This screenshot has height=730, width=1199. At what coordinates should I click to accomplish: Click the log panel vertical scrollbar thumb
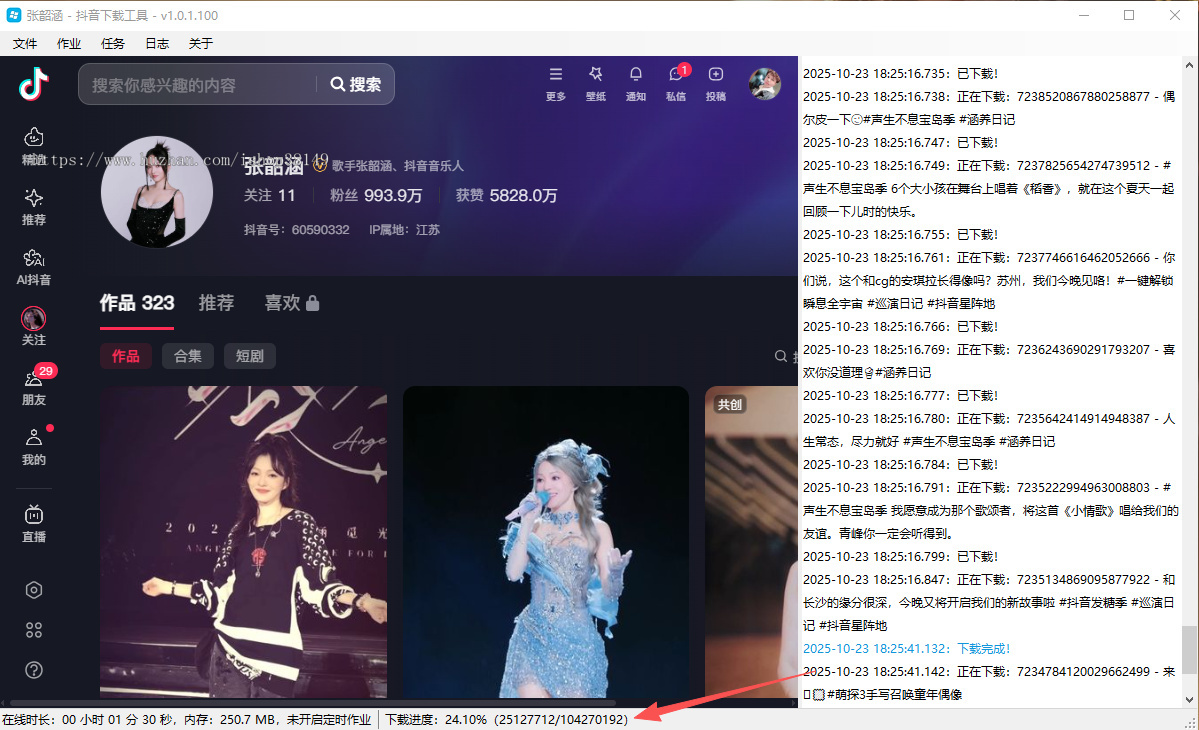1189,650
